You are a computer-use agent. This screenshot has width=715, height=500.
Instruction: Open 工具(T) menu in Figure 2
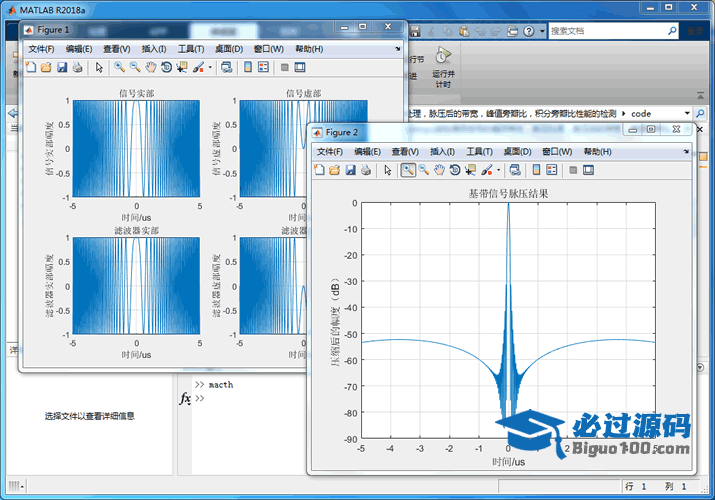pyautogui.click(x=479, y=151)
